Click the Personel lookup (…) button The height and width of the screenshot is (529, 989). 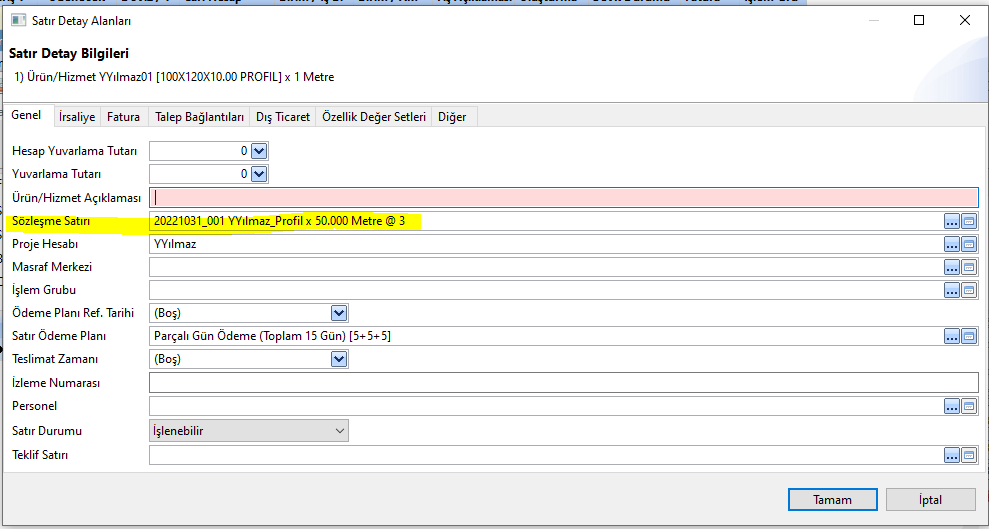pyautogui.click(x=951, y=406)
